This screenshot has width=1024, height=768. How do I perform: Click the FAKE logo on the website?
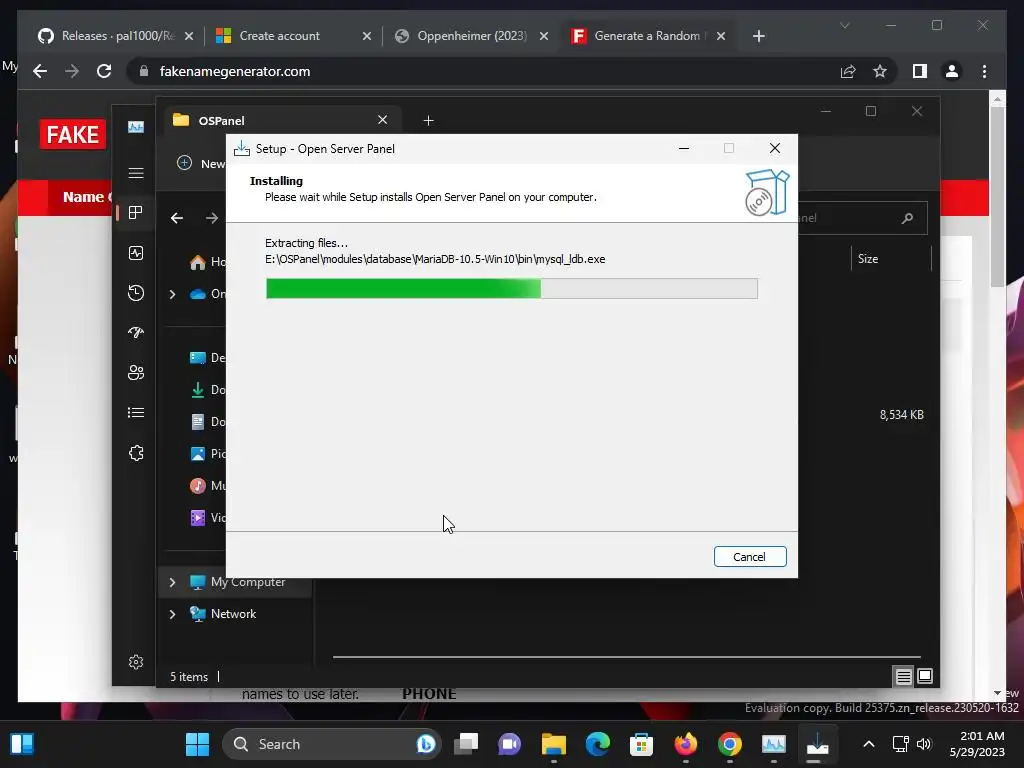(x=72, y=135)
